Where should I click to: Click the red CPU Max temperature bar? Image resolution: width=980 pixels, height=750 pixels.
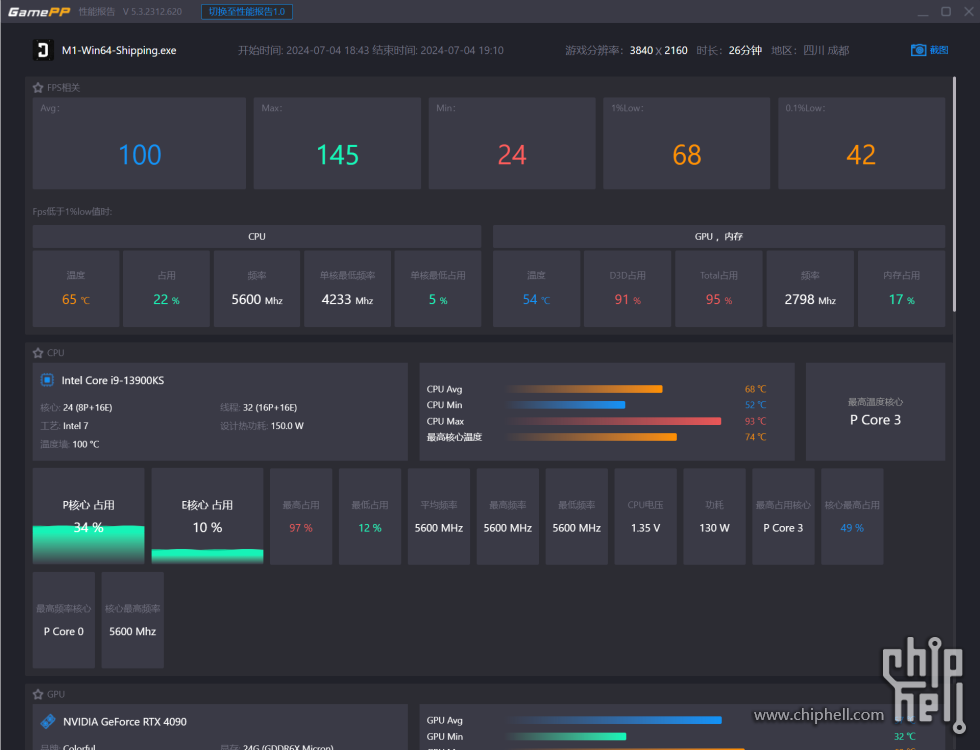point(614,421)
